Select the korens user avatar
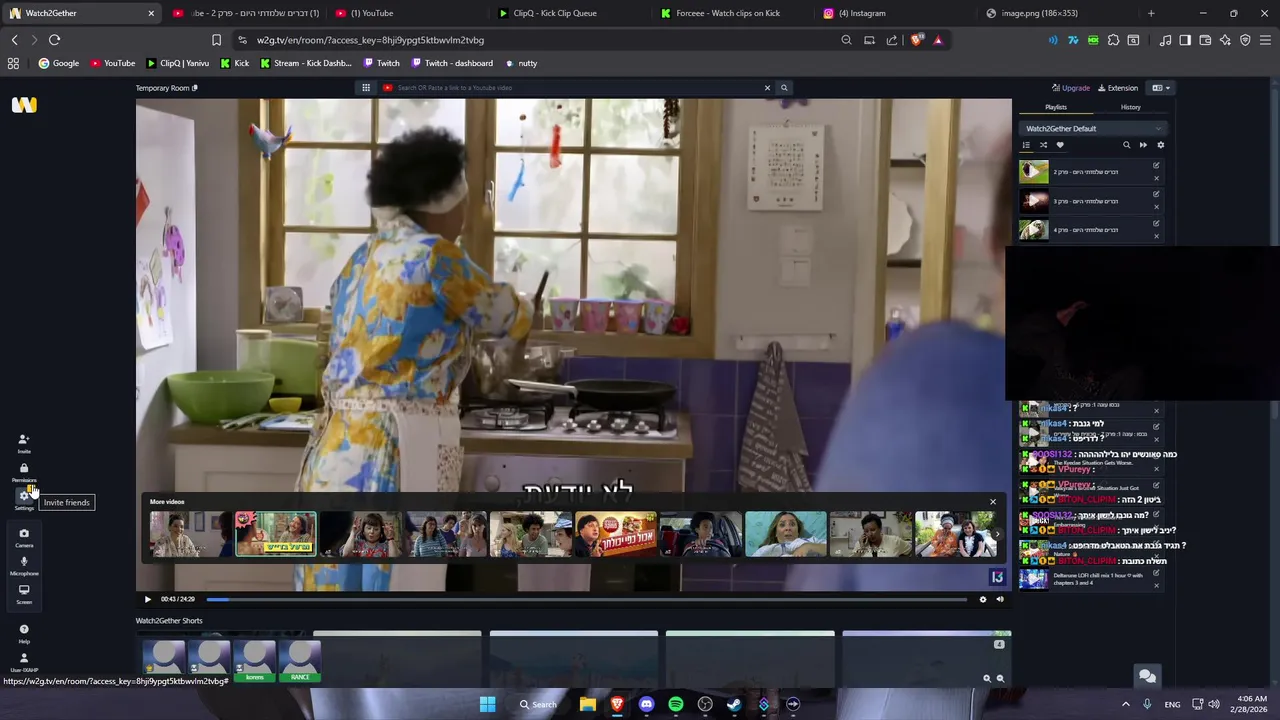 click(x=254, y=661)
